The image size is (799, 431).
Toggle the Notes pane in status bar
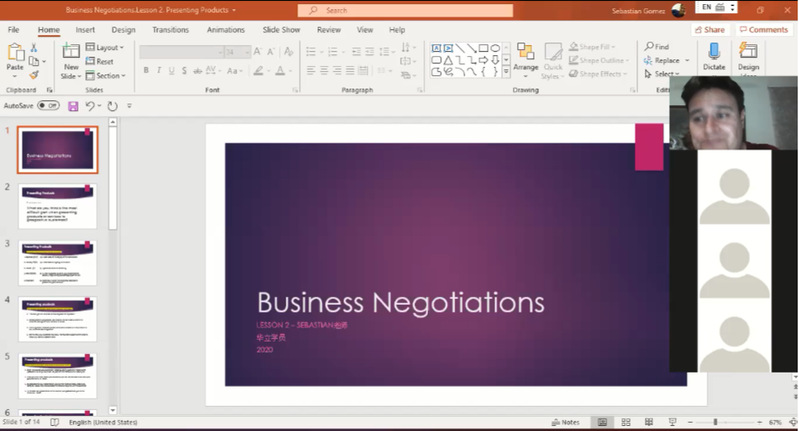[565, 422]
